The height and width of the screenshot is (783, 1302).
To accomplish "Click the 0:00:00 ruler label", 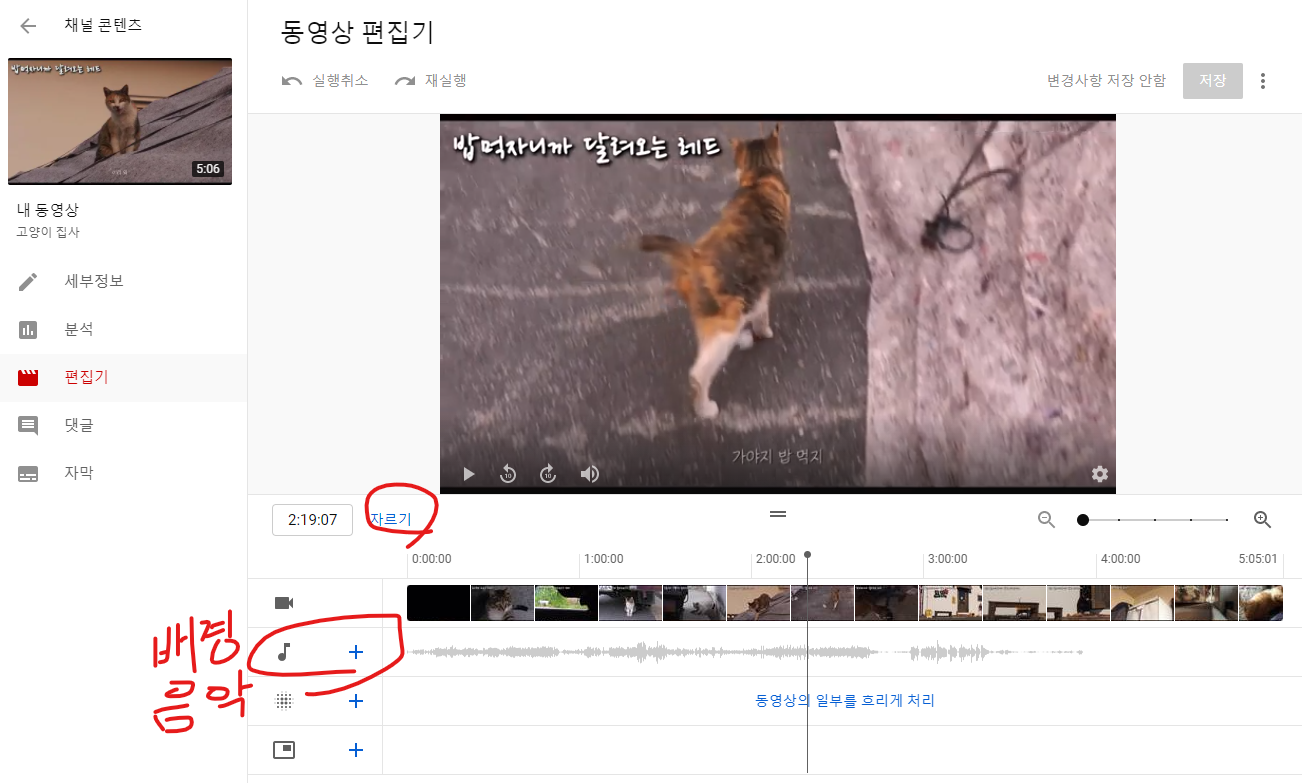I will coord(432,559).
